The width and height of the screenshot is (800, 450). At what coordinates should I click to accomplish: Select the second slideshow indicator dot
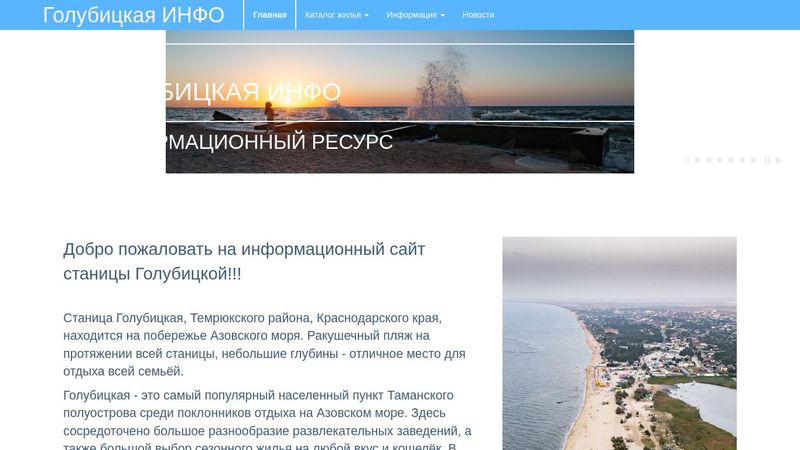tap(697, 160)
